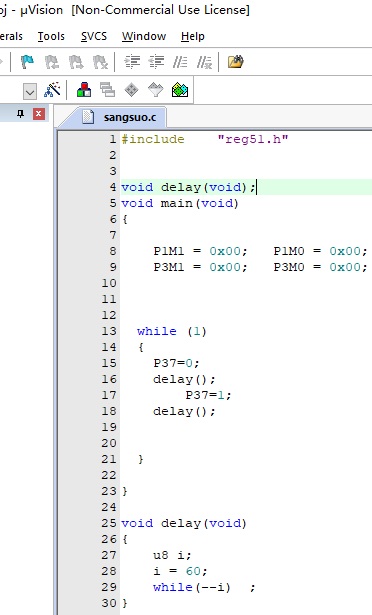Click the P1M0 = 0x00 statement
The width and height of the screenshot is (372, 615).
coord(320,251)
